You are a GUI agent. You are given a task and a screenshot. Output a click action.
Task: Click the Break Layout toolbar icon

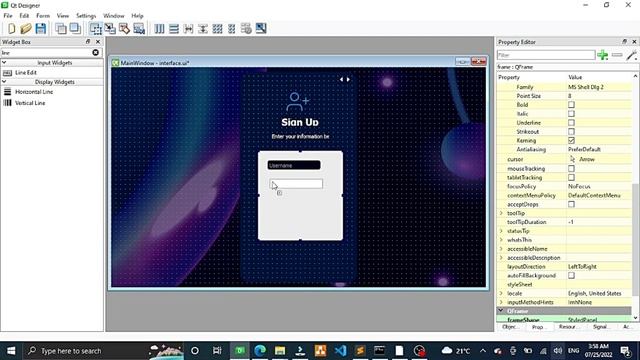click(246, 29)
